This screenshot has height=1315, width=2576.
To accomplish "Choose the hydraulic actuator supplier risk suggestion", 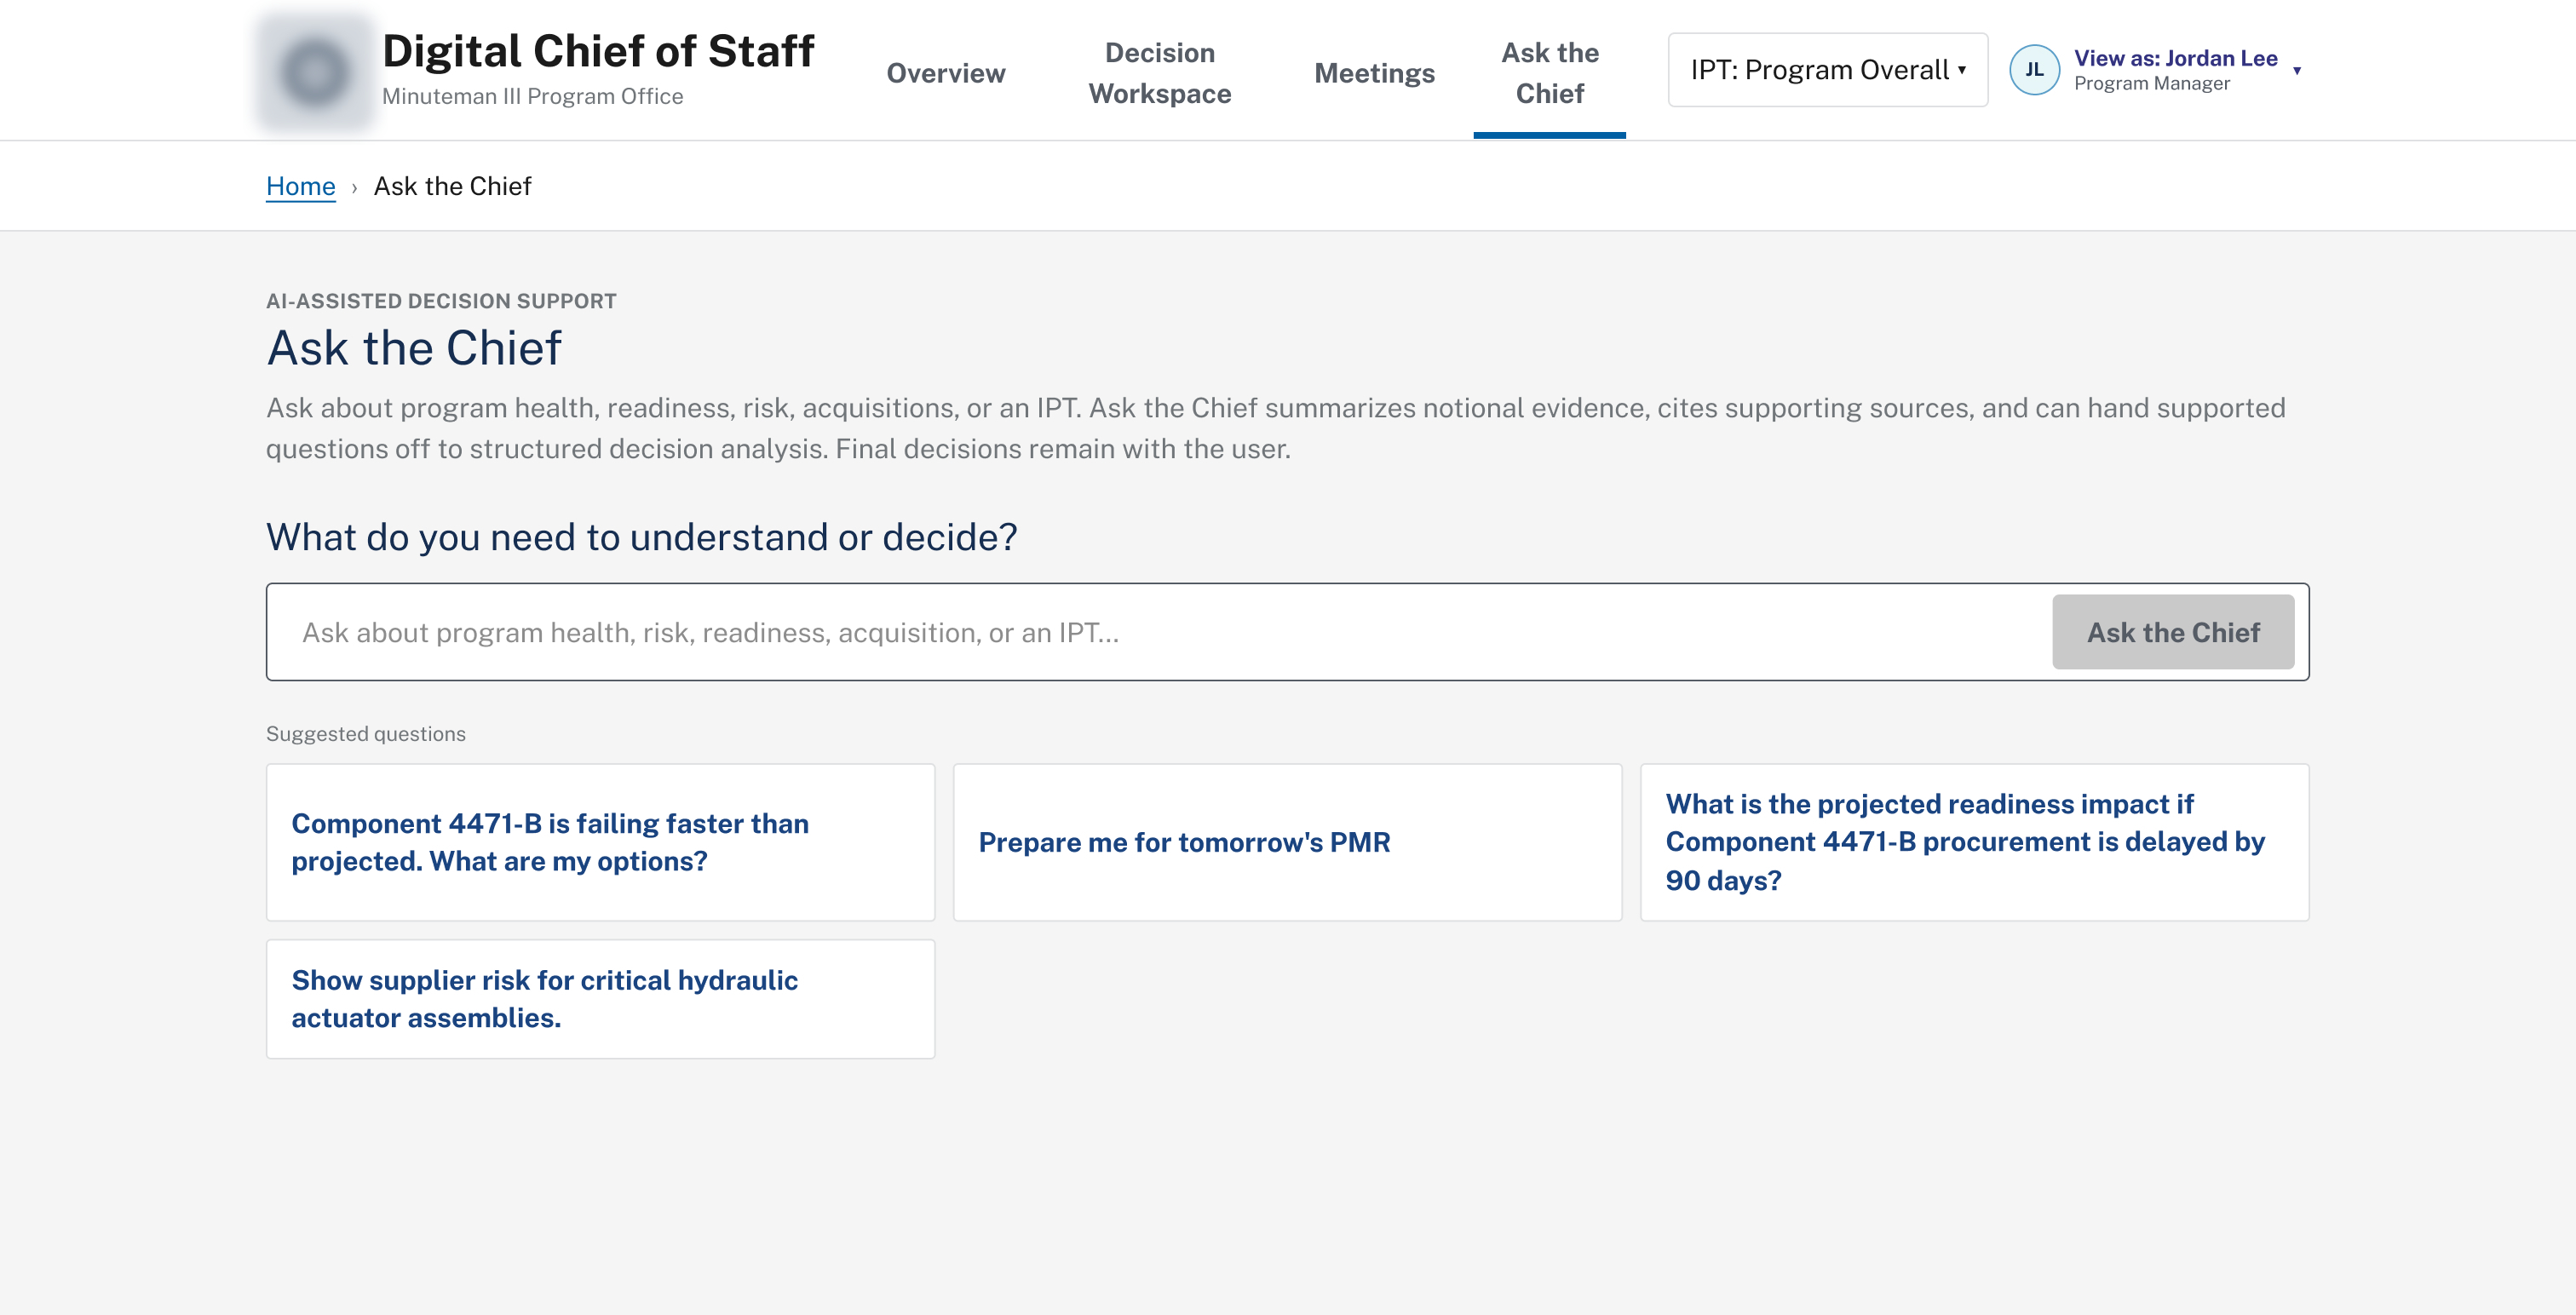I will (x=600, y=998).
